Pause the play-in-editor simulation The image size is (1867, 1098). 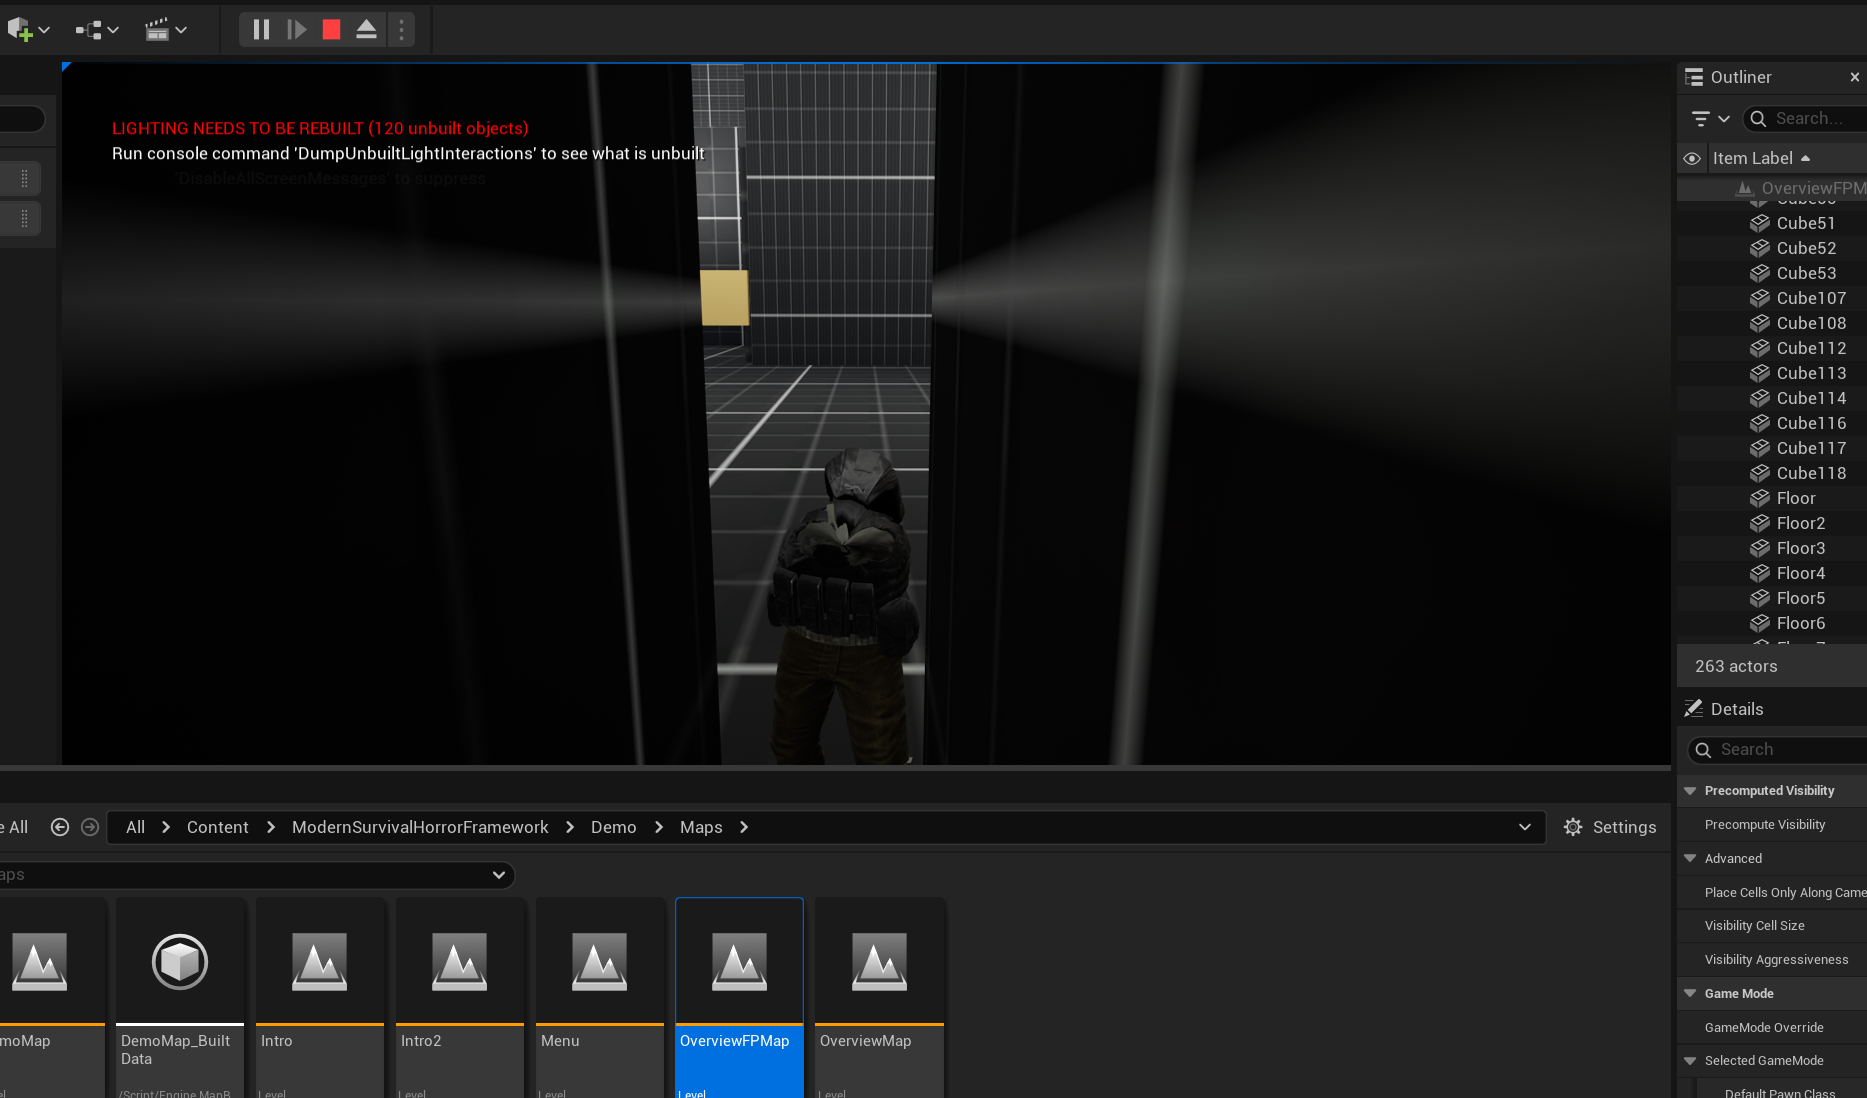(261, 30)
